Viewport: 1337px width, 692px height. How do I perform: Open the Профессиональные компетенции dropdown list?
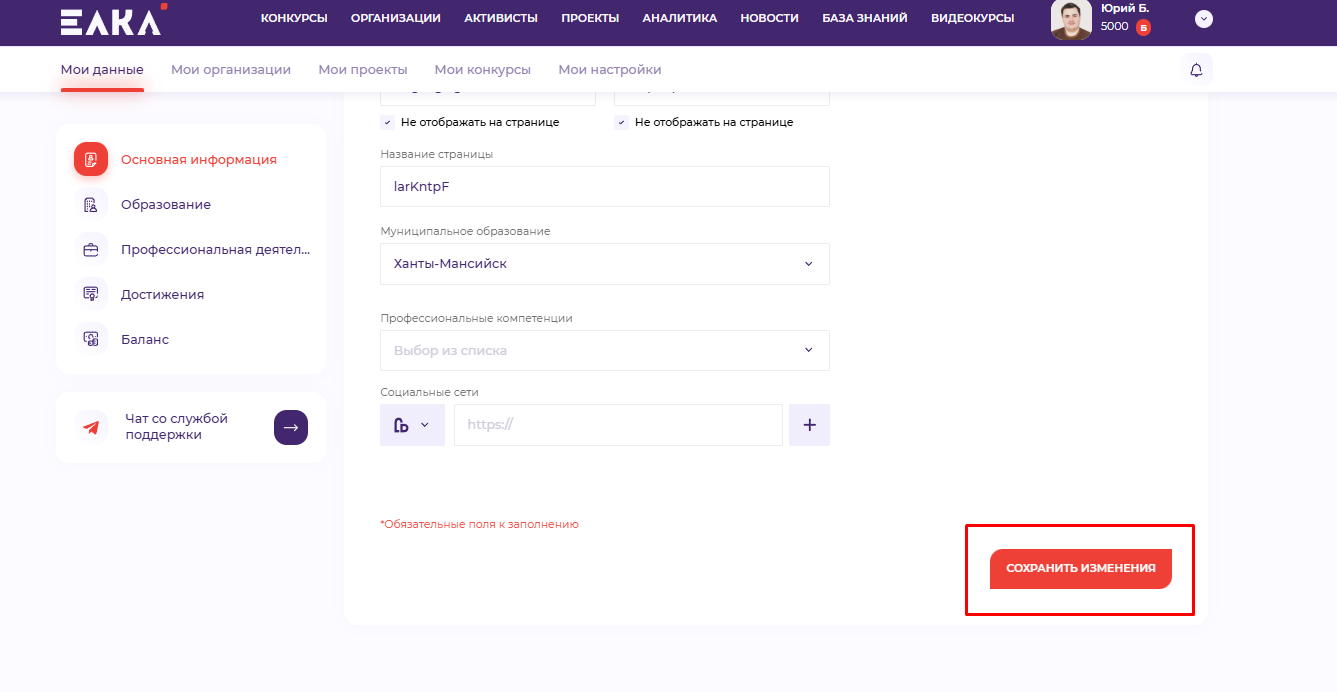[605, 351]
